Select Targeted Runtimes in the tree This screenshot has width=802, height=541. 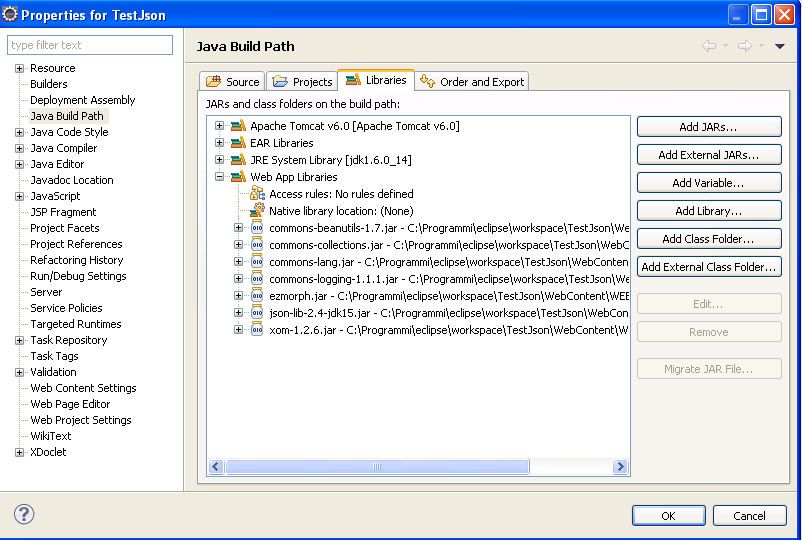pyautogui.click(x=76, y=324)
